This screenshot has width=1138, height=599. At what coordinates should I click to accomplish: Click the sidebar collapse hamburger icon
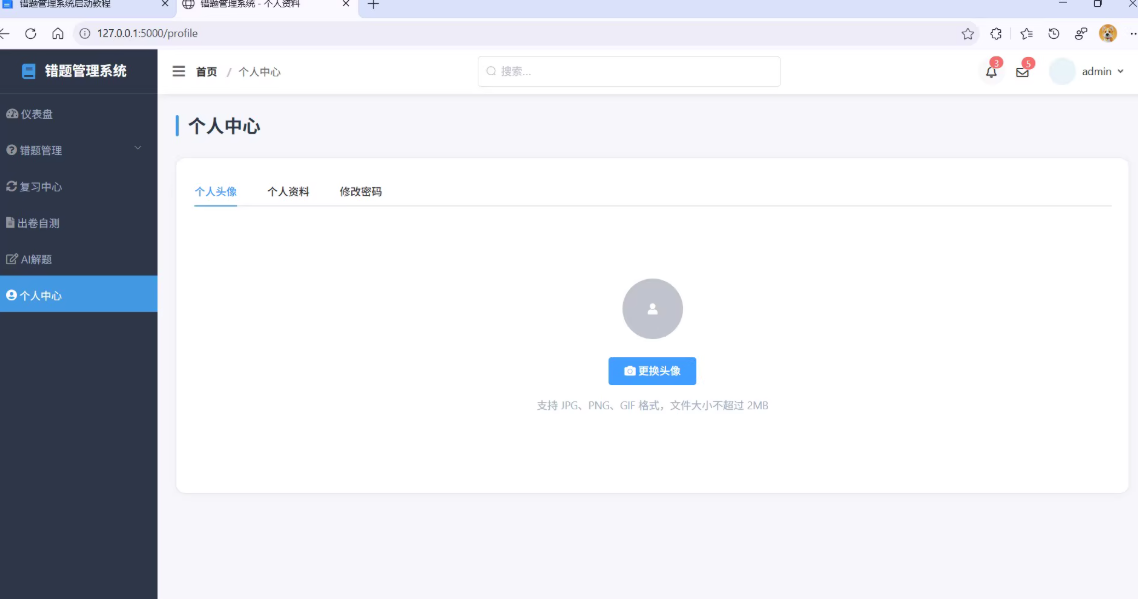click(x=179, y=71)
